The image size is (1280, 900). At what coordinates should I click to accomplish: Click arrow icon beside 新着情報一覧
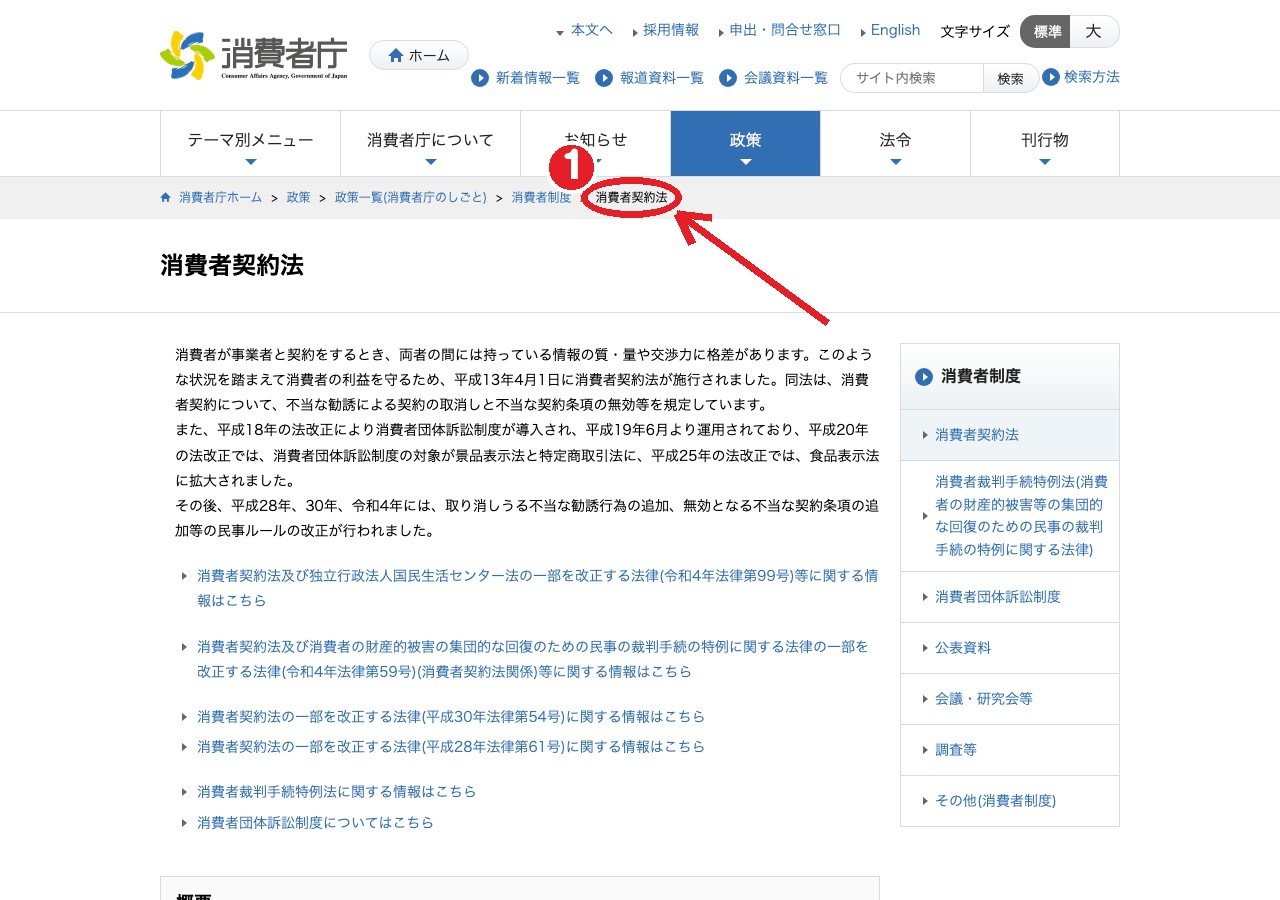click(480, 78)
